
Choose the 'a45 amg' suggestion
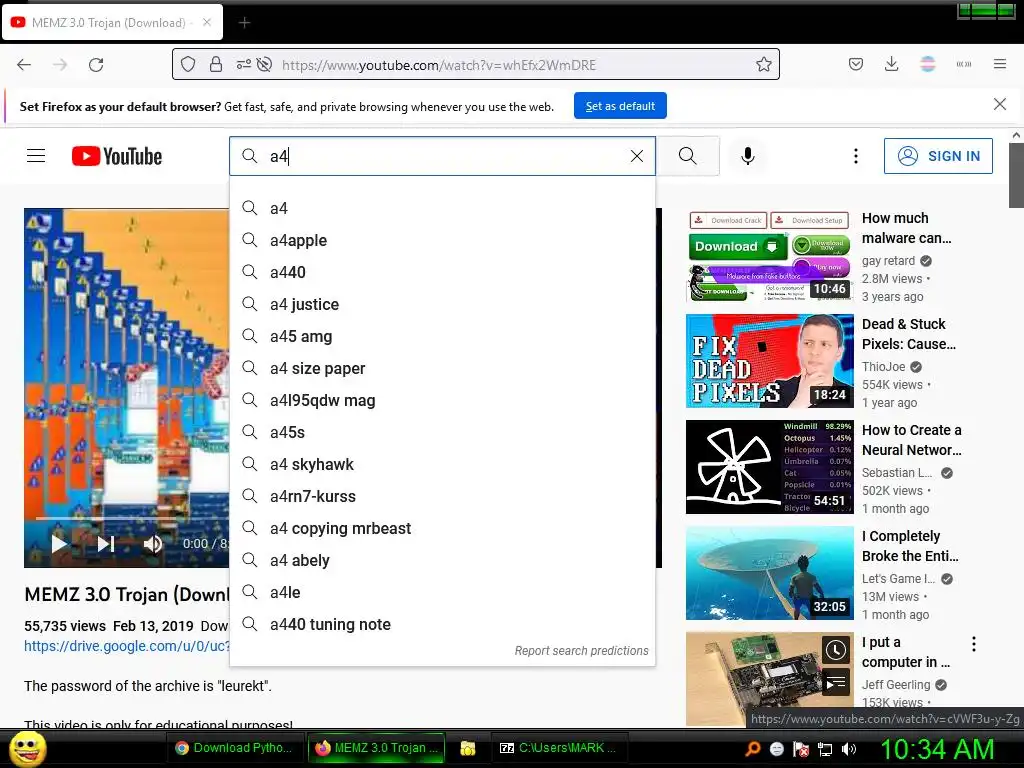442,336
